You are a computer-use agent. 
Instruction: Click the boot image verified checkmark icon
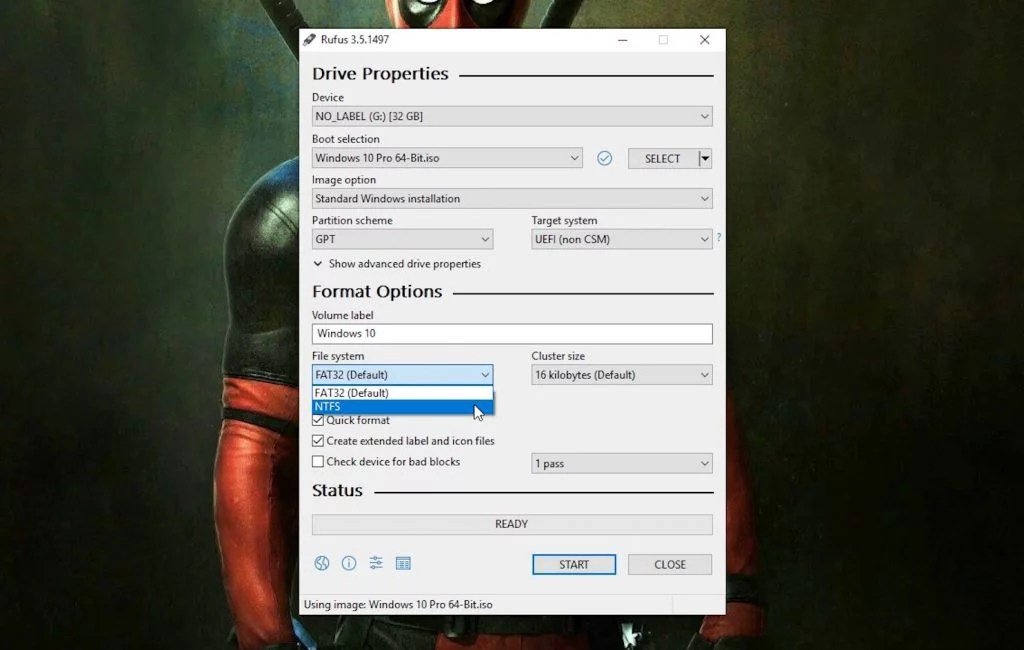coord(604,158)
